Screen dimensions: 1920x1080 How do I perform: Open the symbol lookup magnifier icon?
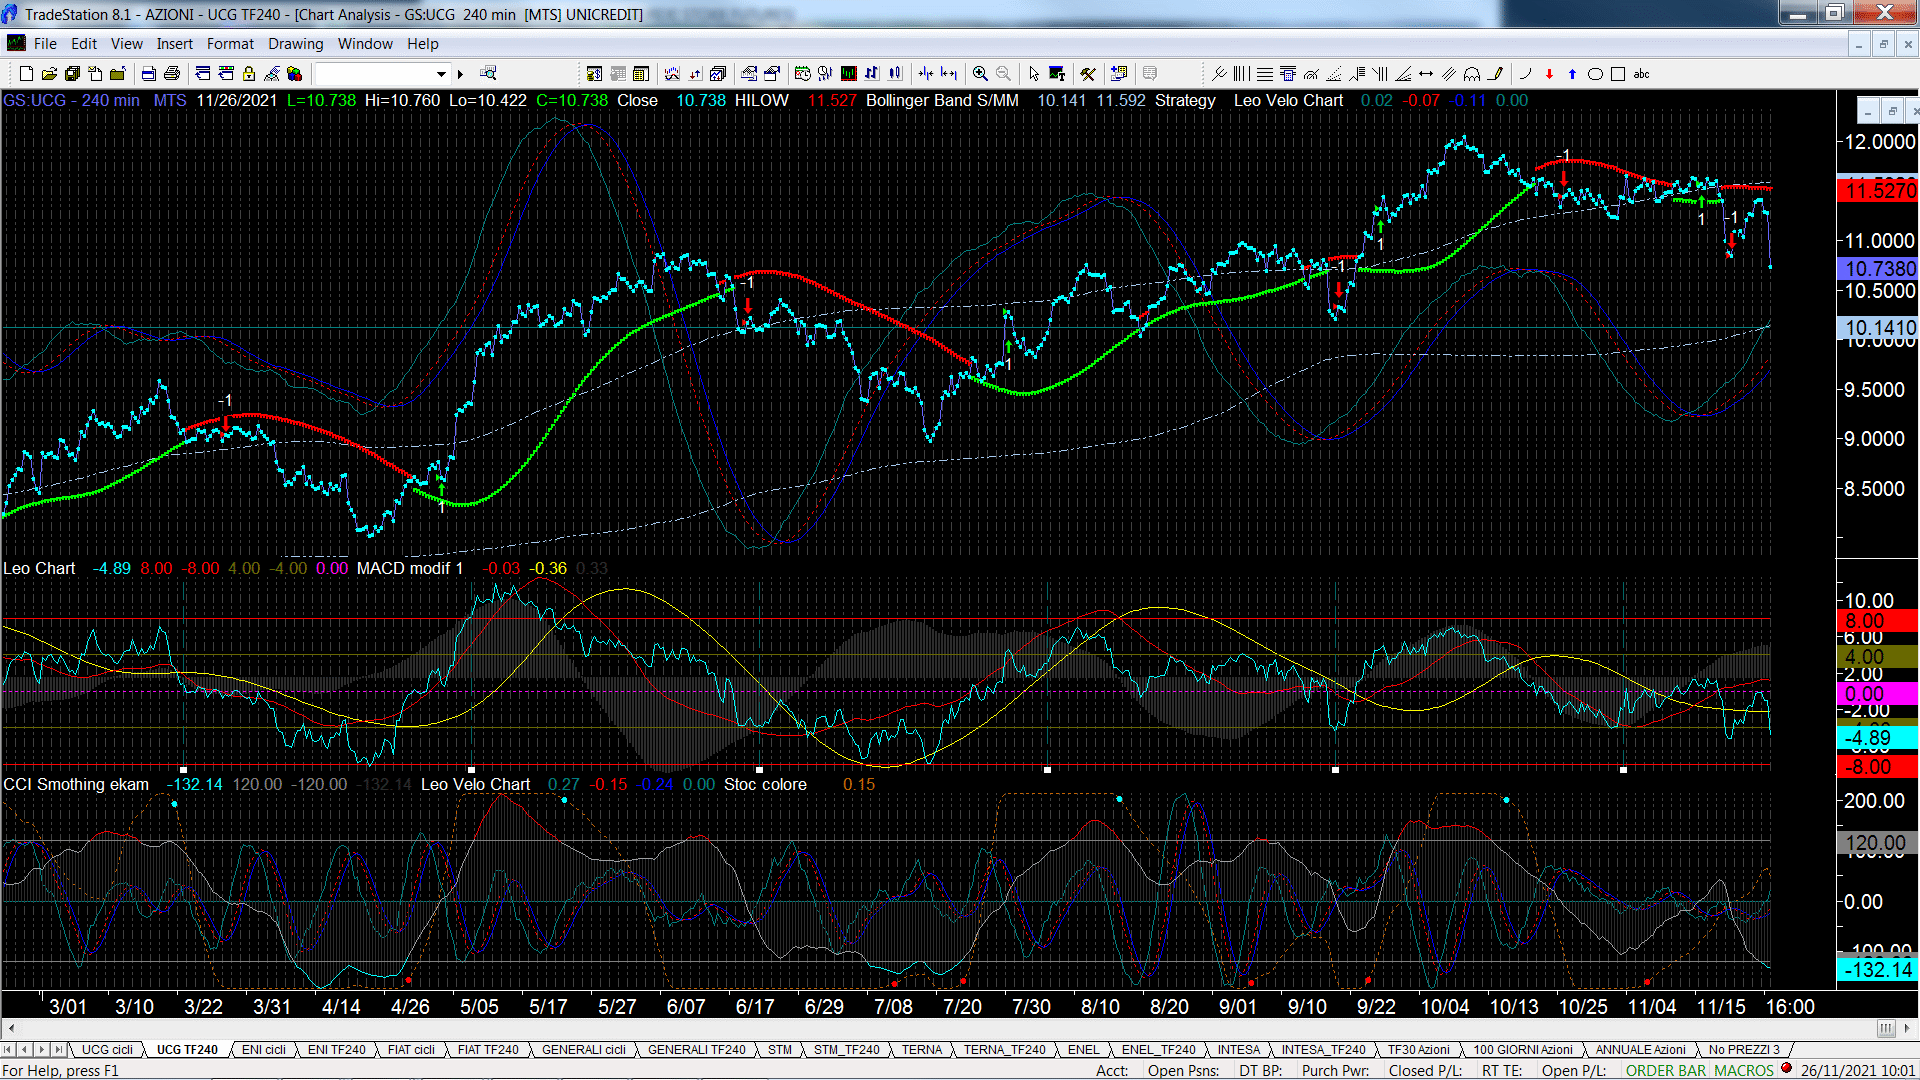pos(488,73)
